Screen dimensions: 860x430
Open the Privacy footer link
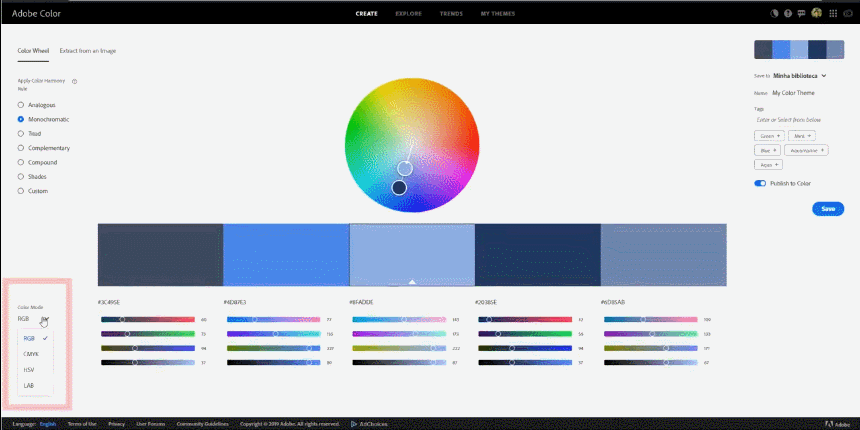116,424
